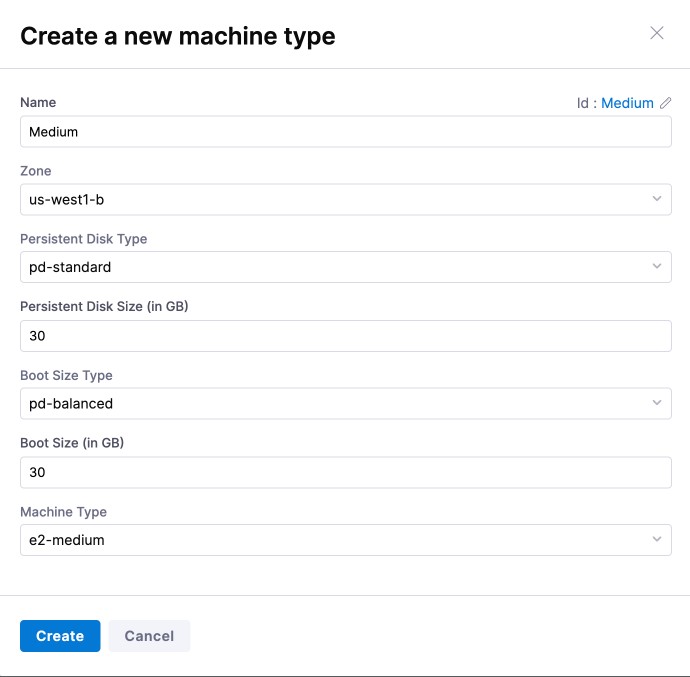Screen dimensions: 690x677
Task: Click the Zone field label
Action: coord(36,171)
